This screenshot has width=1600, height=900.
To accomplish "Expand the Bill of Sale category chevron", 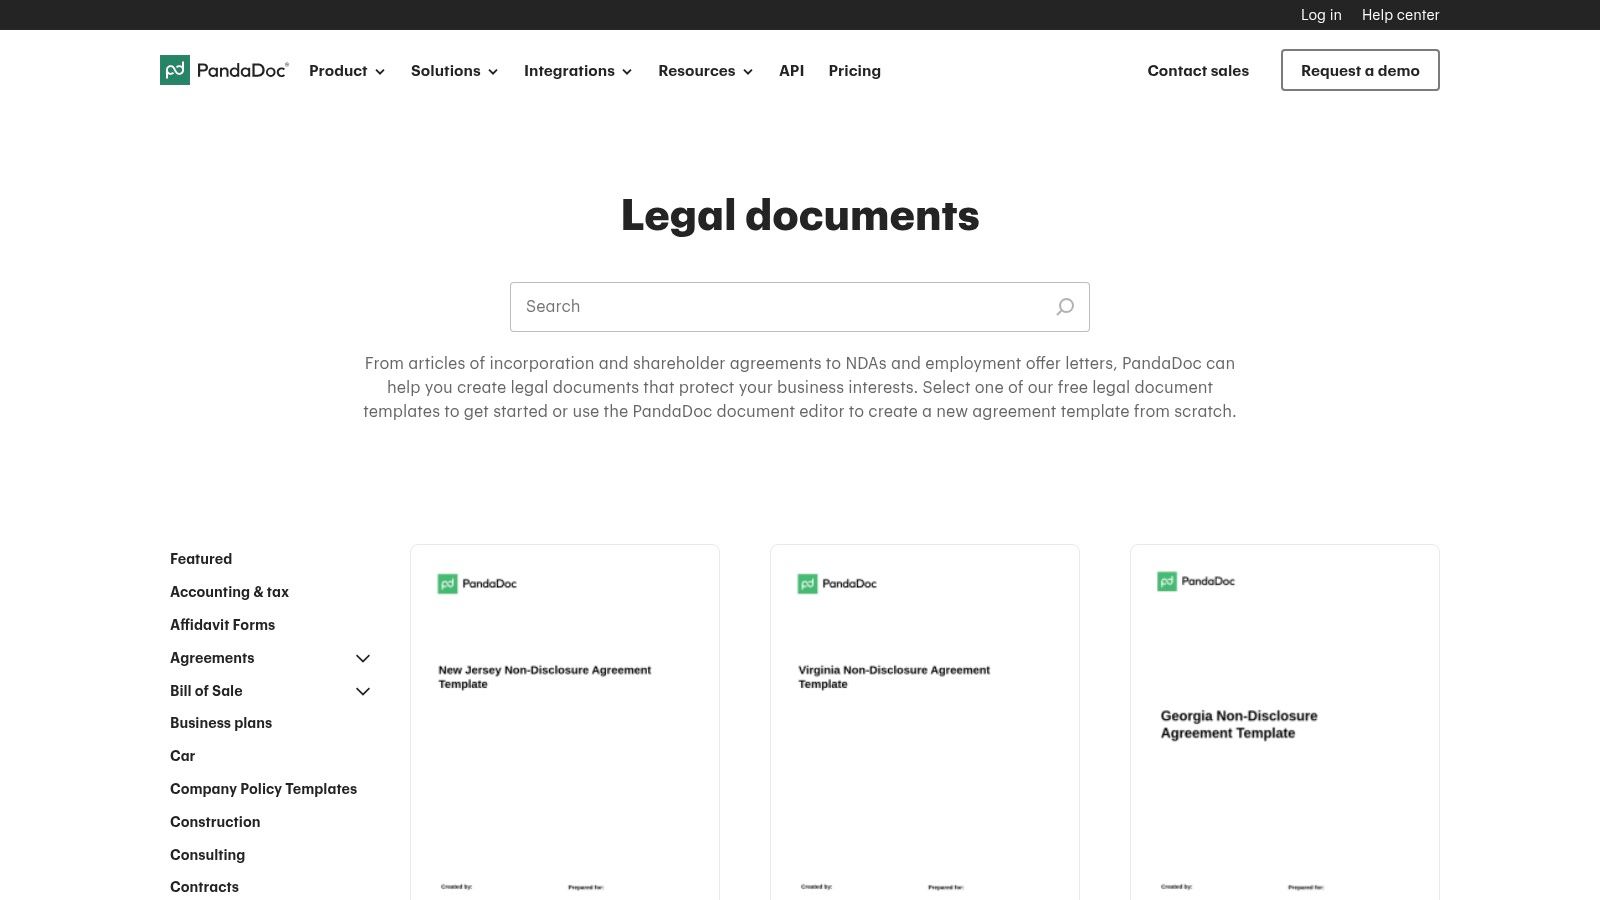I will tap(363, 691).
